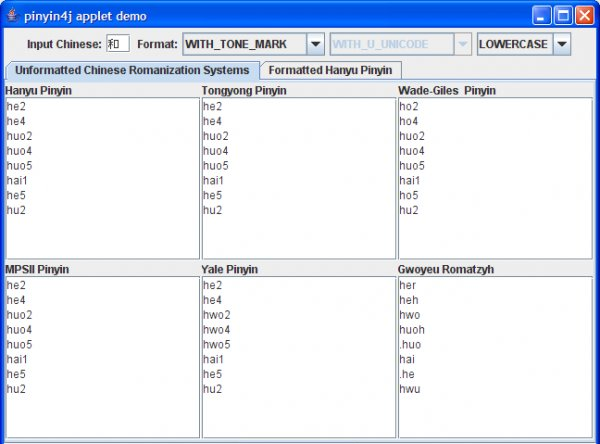
Task: Select 'he5' in MPSII Pinyin list
Action: [16, 374]
